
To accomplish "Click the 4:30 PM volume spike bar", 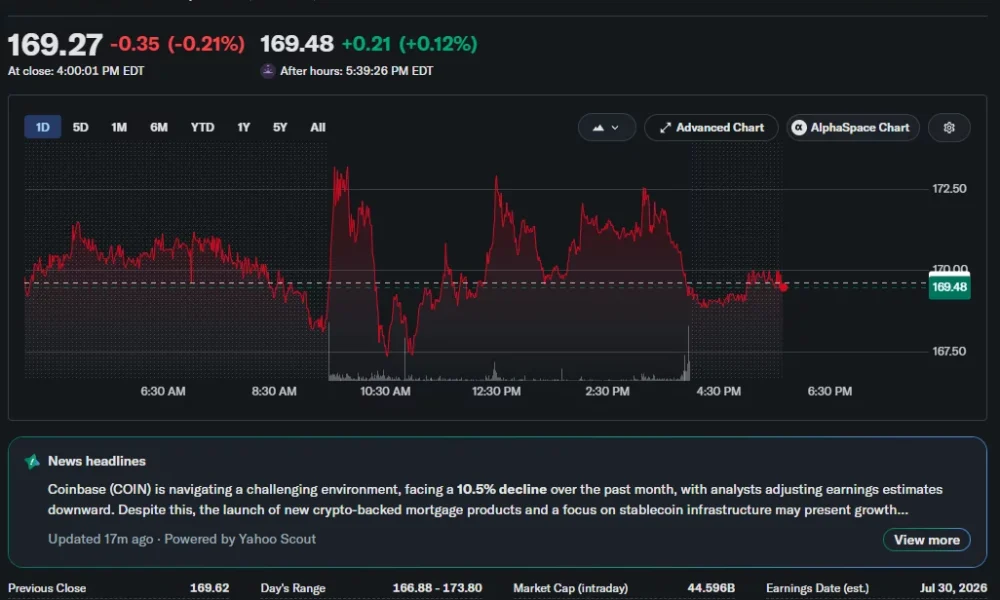I will click(688, 354).
